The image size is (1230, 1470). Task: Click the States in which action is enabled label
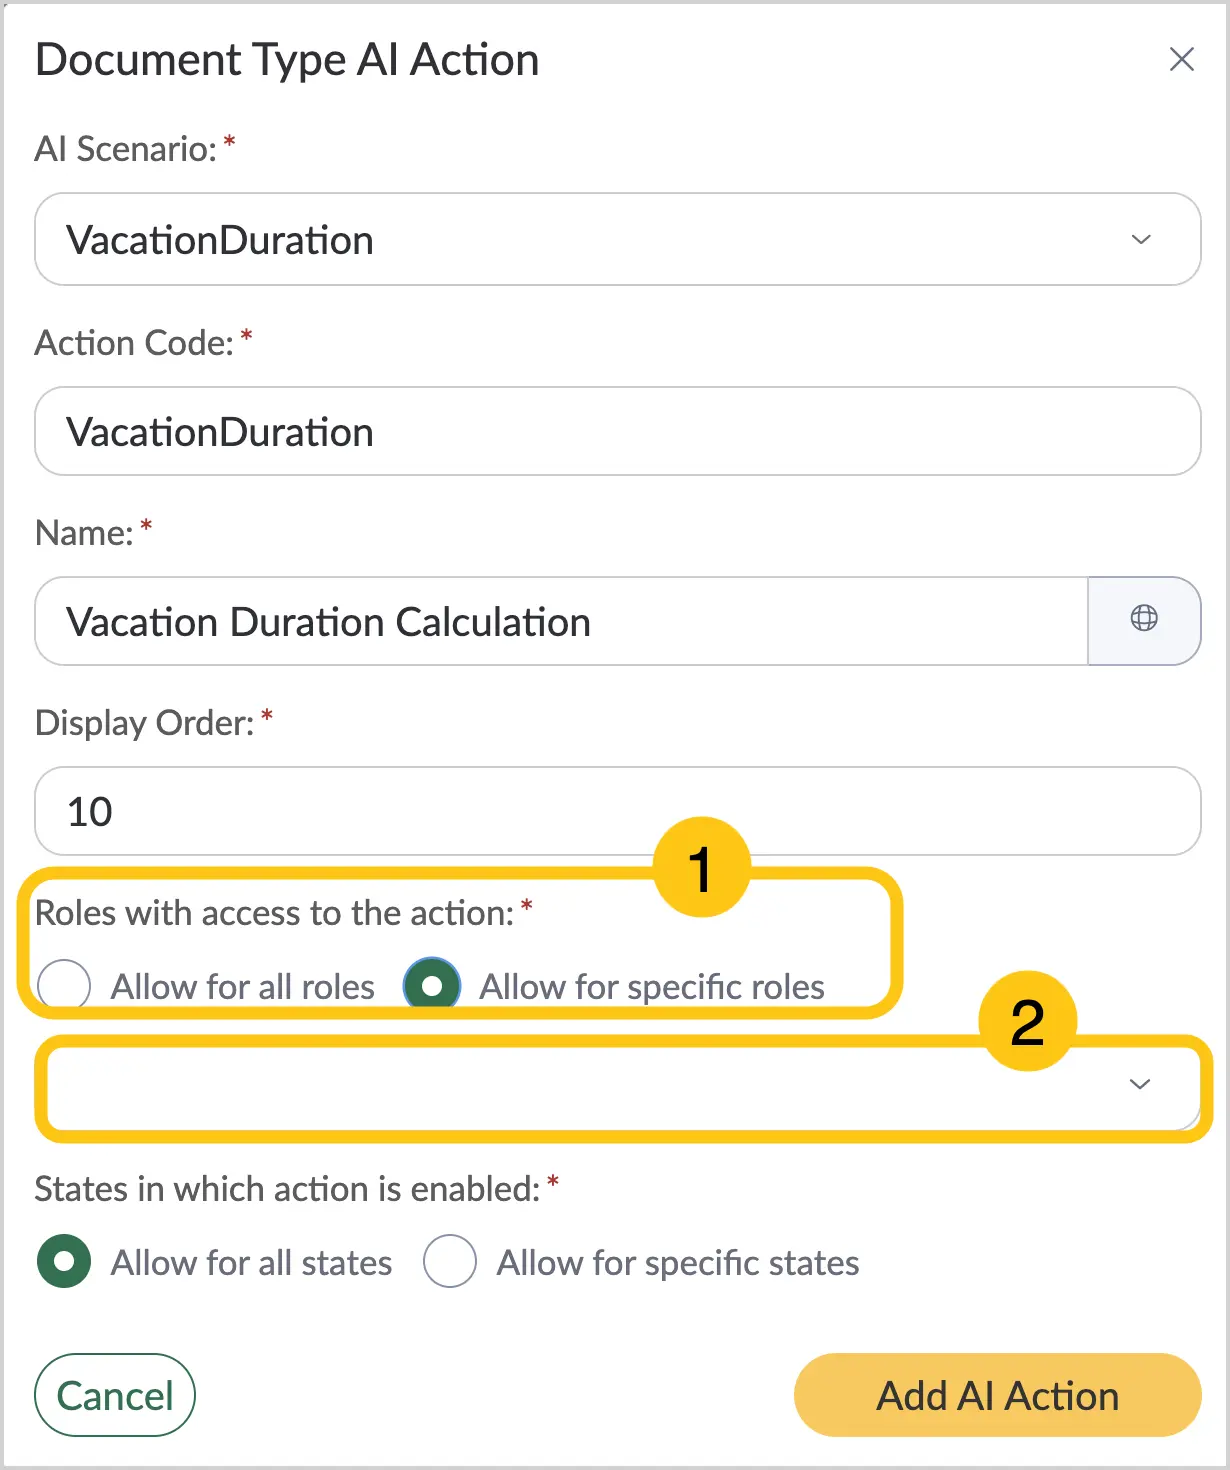tap(288, 1189)
